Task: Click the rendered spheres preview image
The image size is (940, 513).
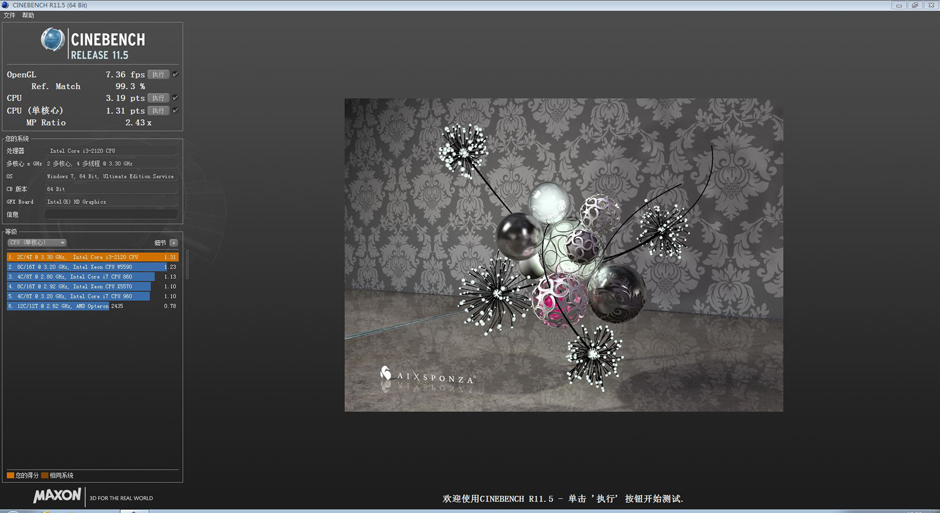Action: coord(564,255)
